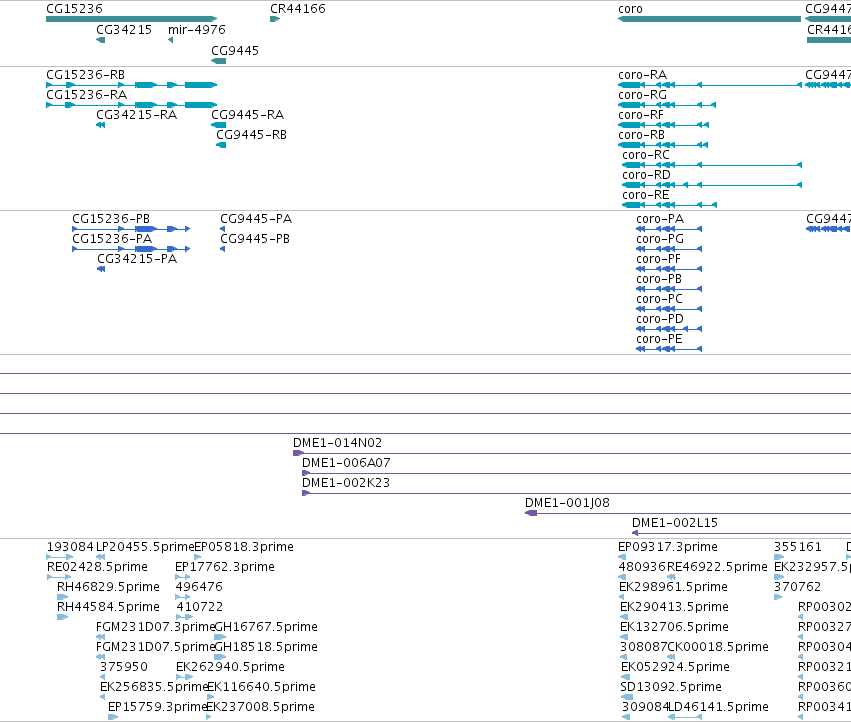Click the CG34215 gene label

[124, 30]
